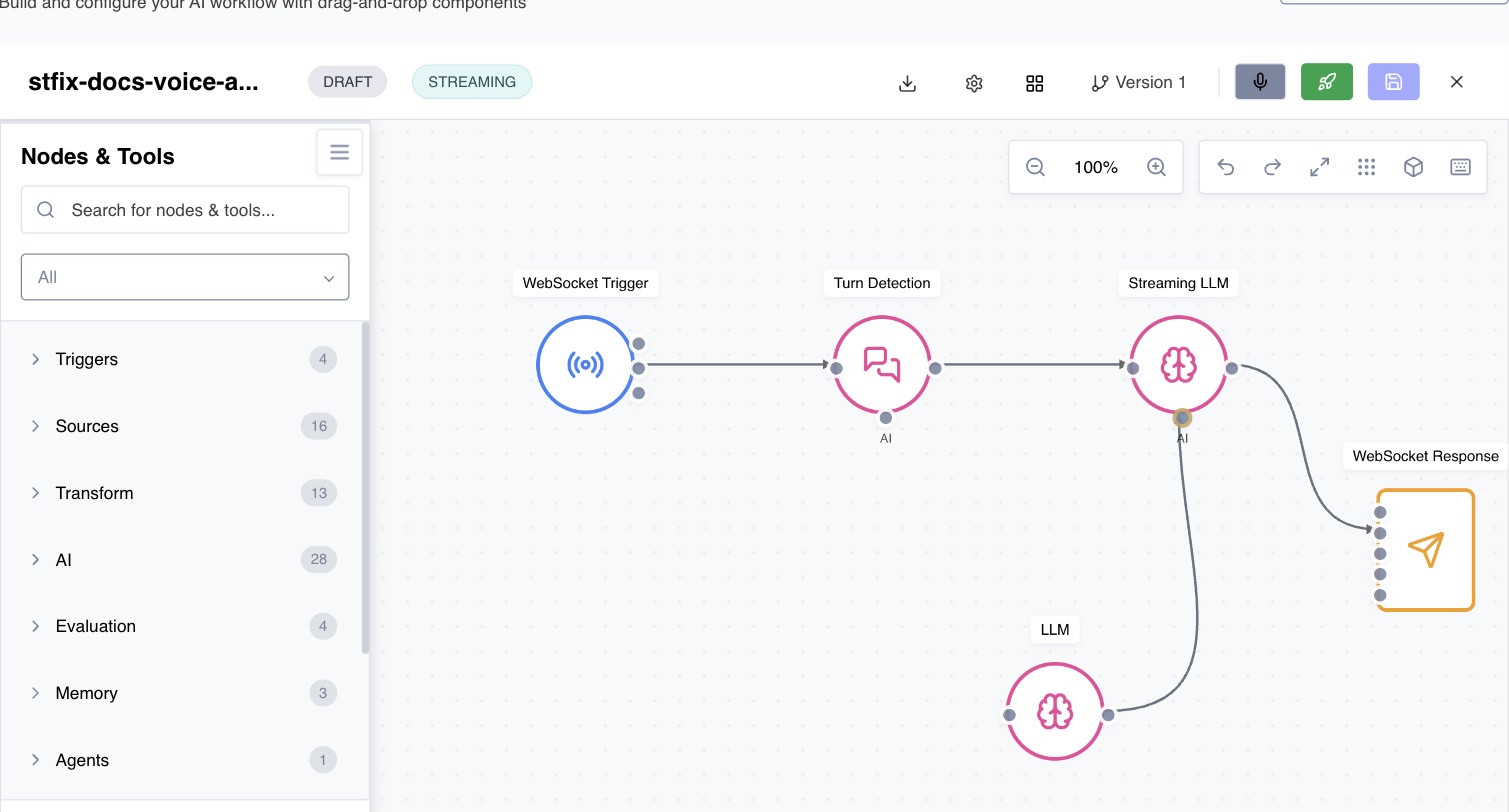Screen dimensions: 1509x812
Task: Open workflow settings gear icon
Action: [974, 83]
